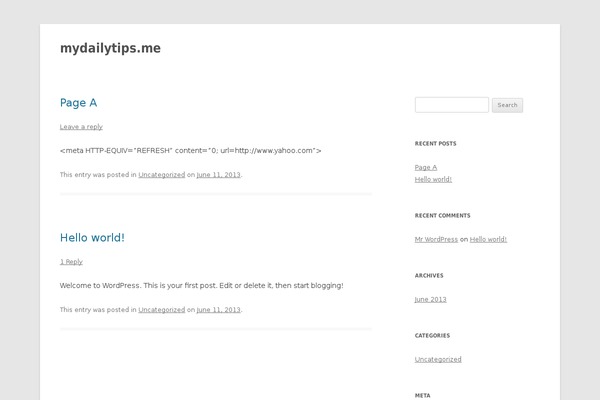Open Hello world! in Recent Posts
The width and height of the screenshot is (600, 400).
tap(433, 179)
